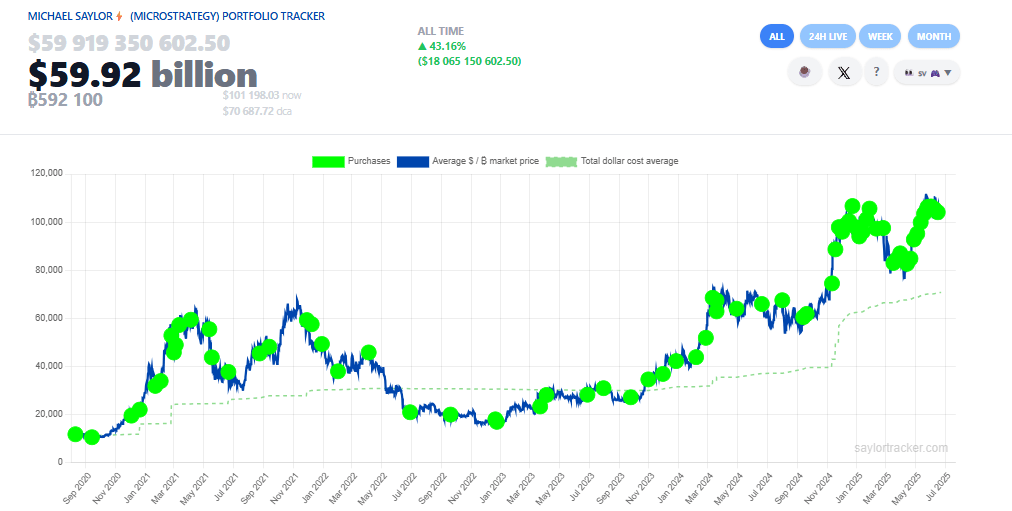
Task: Click the ₿592 100 bitcoin holdings
Action: point(65,100)
